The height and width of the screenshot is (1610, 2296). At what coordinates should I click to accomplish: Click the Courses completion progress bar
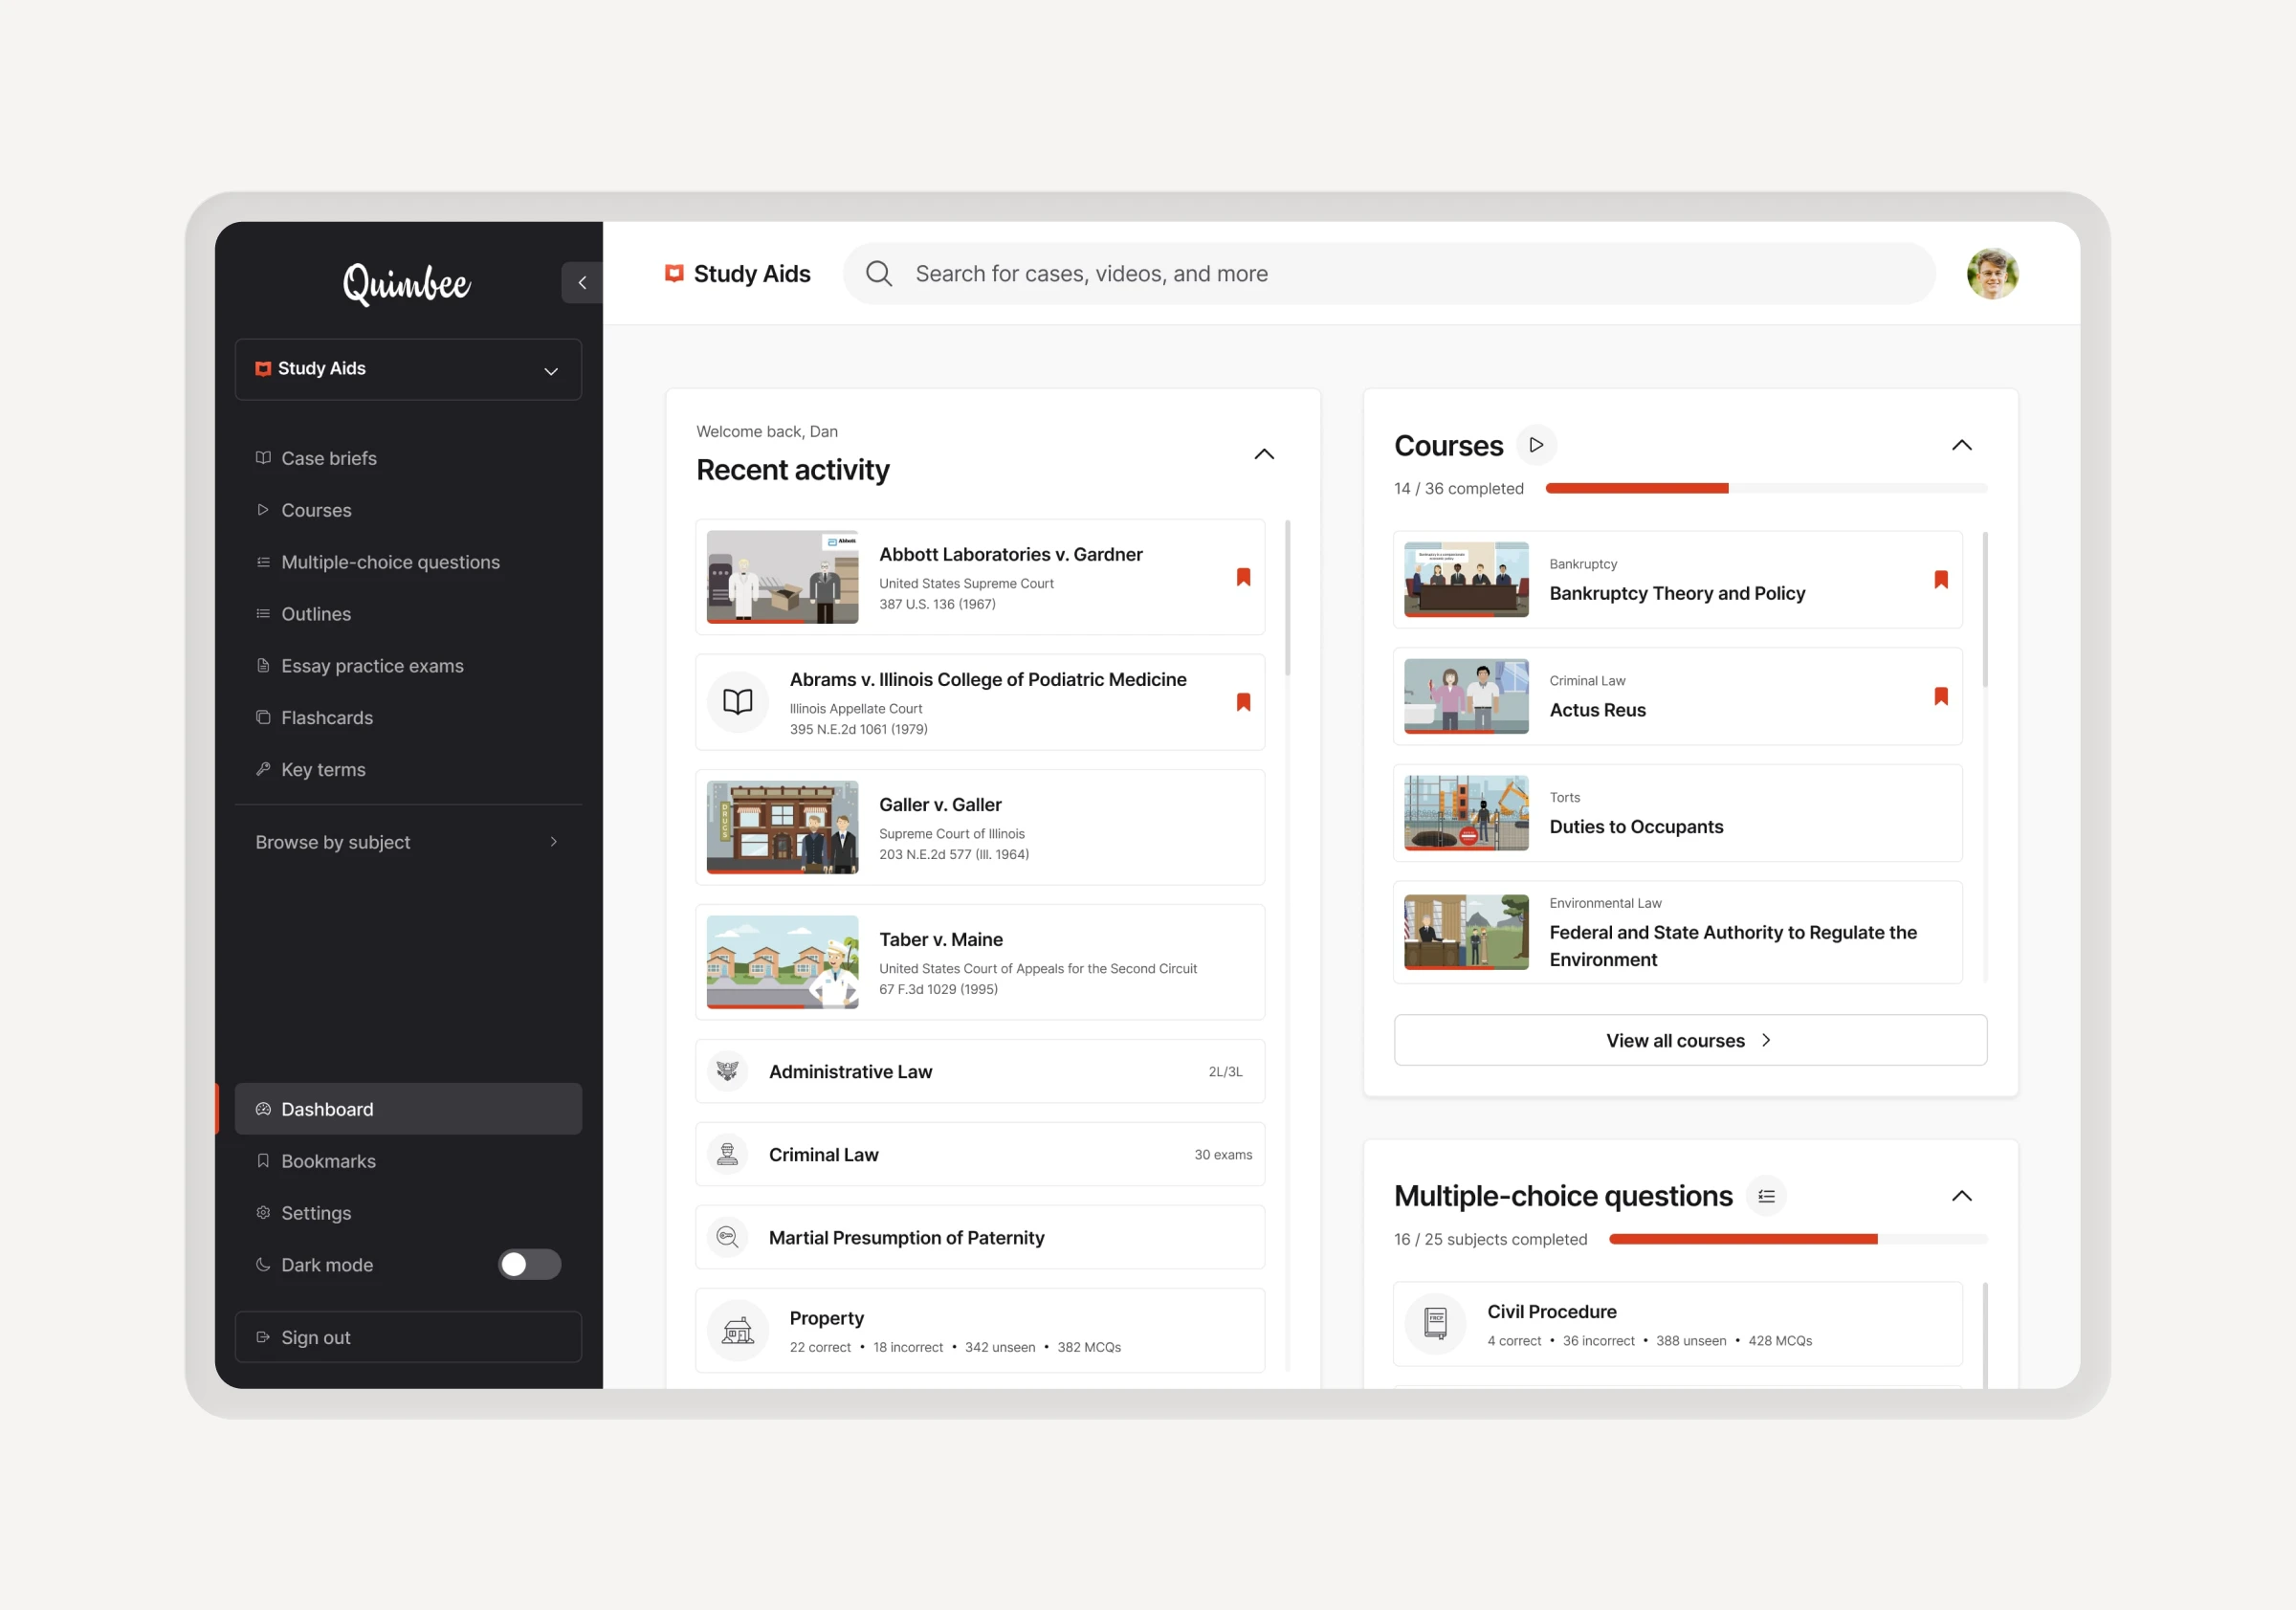[x=1765, y=488]
